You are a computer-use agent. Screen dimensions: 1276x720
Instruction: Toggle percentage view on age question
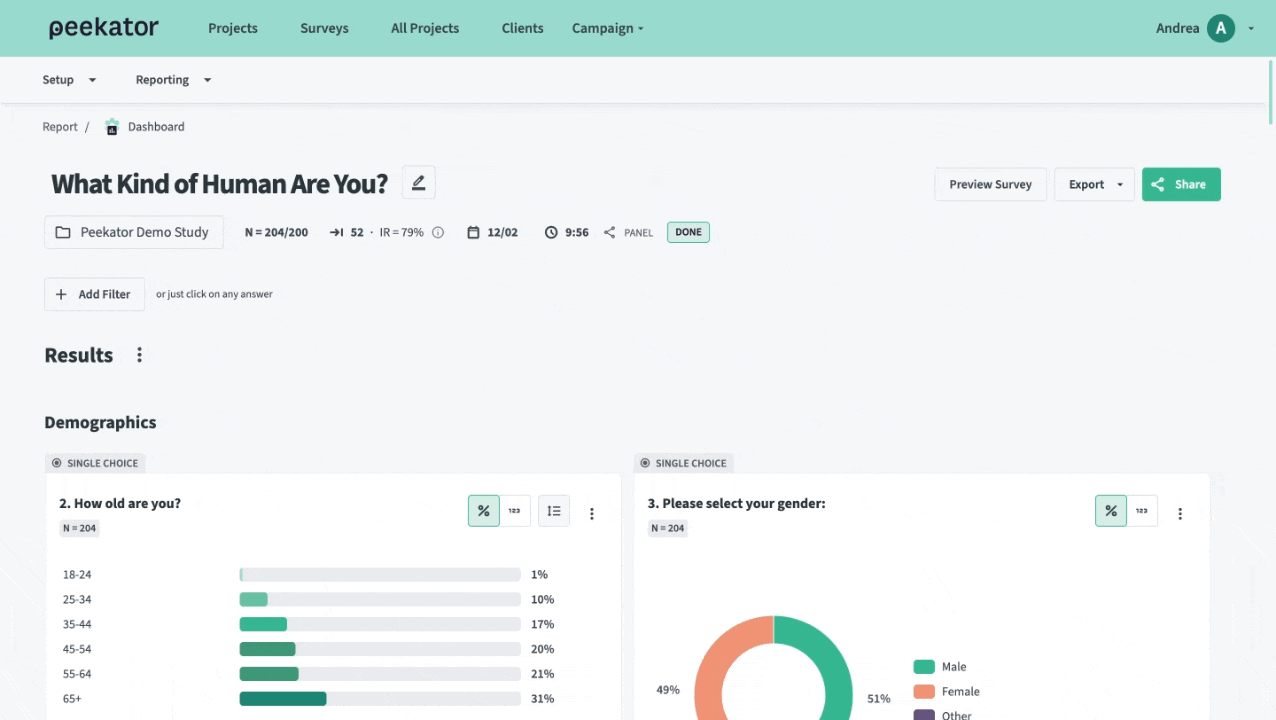tap(484, 511)
